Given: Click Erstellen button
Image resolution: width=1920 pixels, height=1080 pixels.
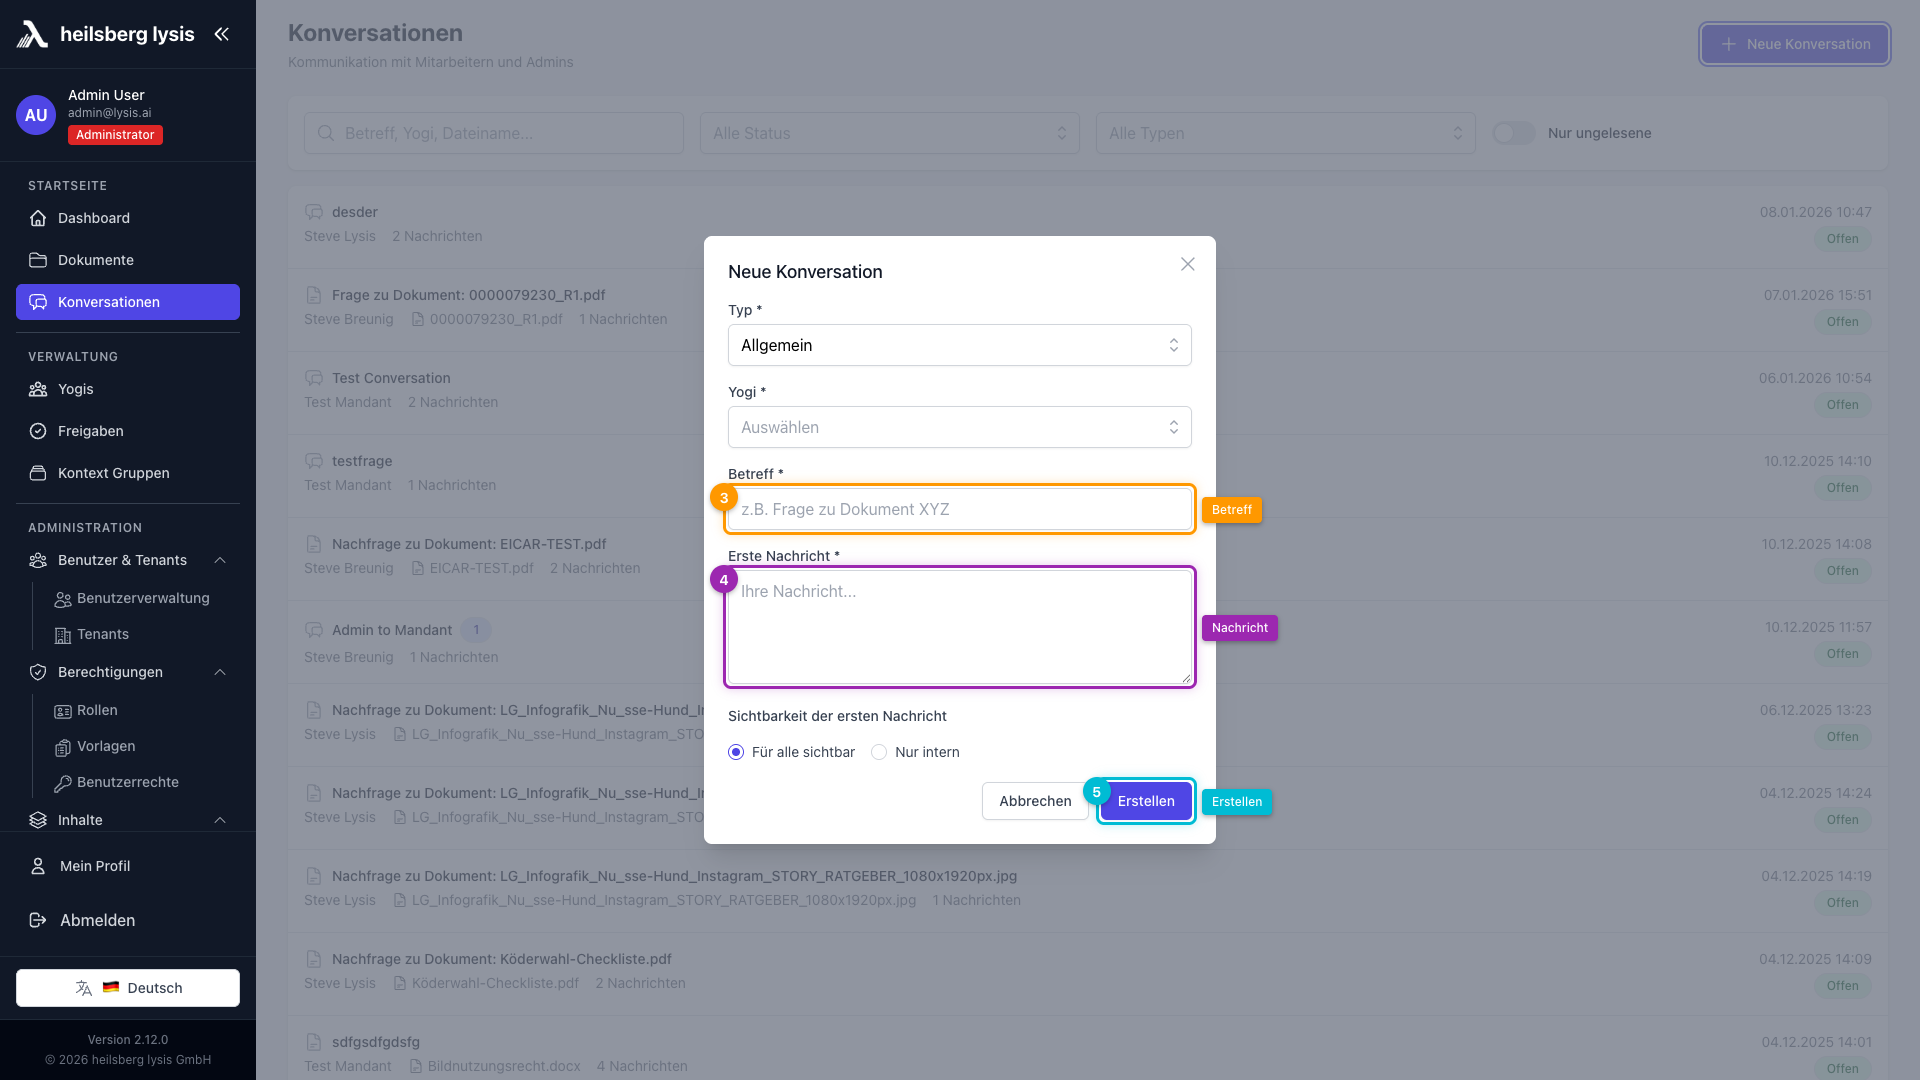Looking at the screenshot, I should pos(1146,801).
